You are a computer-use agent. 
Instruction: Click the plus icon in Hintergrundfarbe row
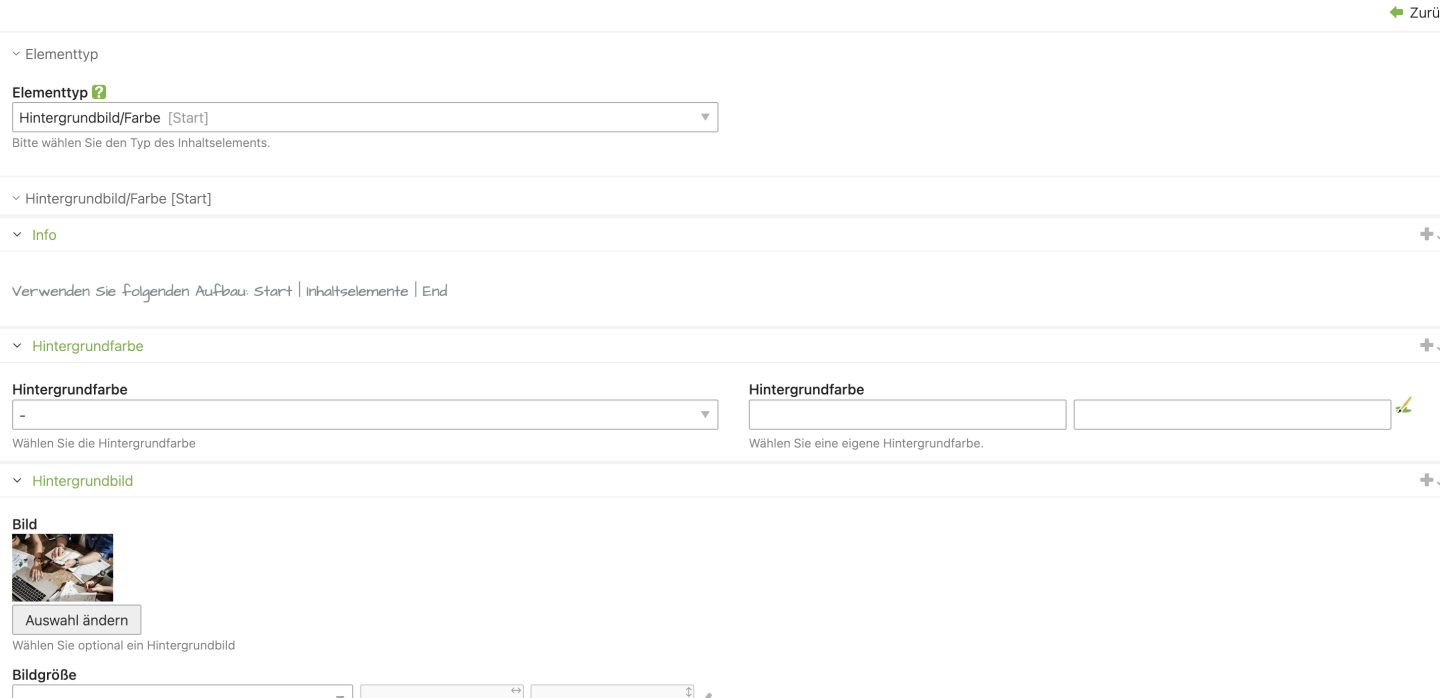pos(1426,345)
